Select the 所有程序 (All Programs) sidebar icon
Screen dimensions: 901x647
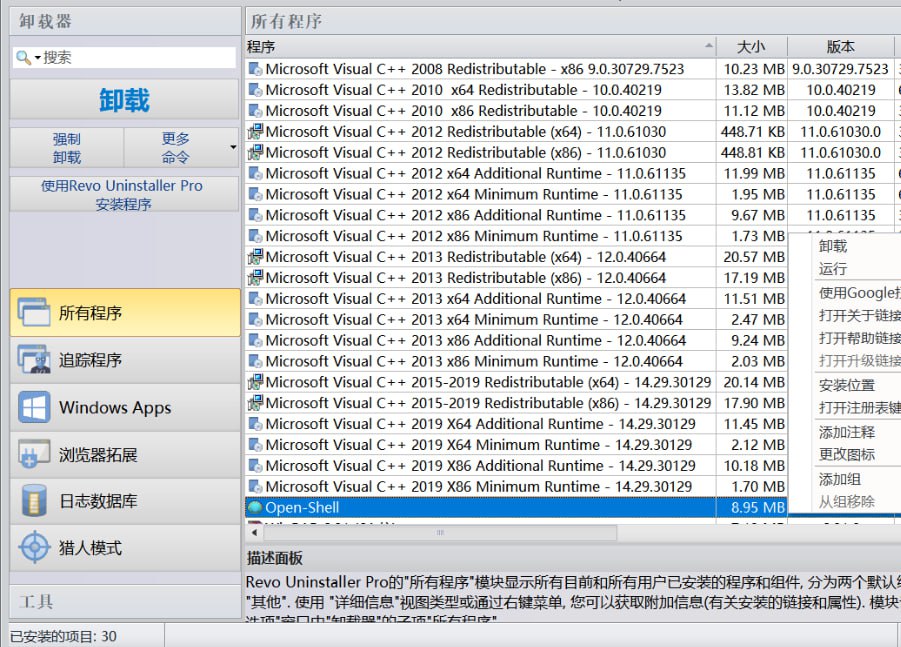(x=35, y=313)
